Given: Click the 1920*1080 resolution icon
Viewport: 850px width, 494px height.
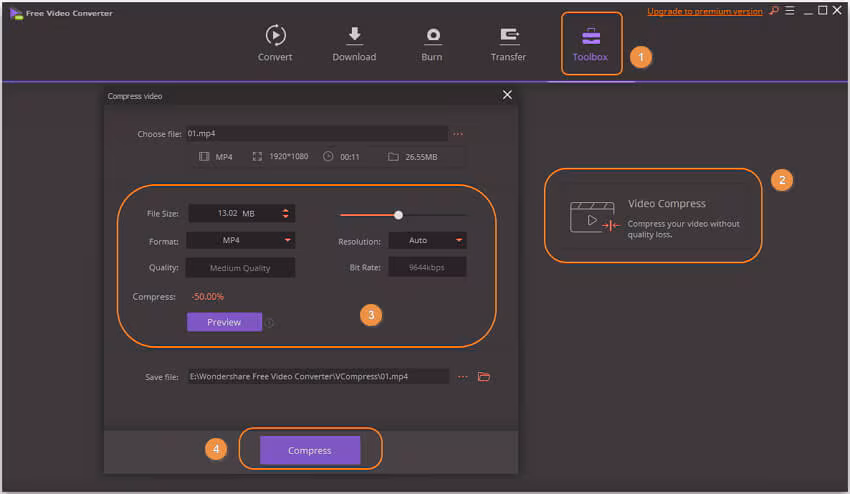Looking at the screenshot, I should coord(257,157).
